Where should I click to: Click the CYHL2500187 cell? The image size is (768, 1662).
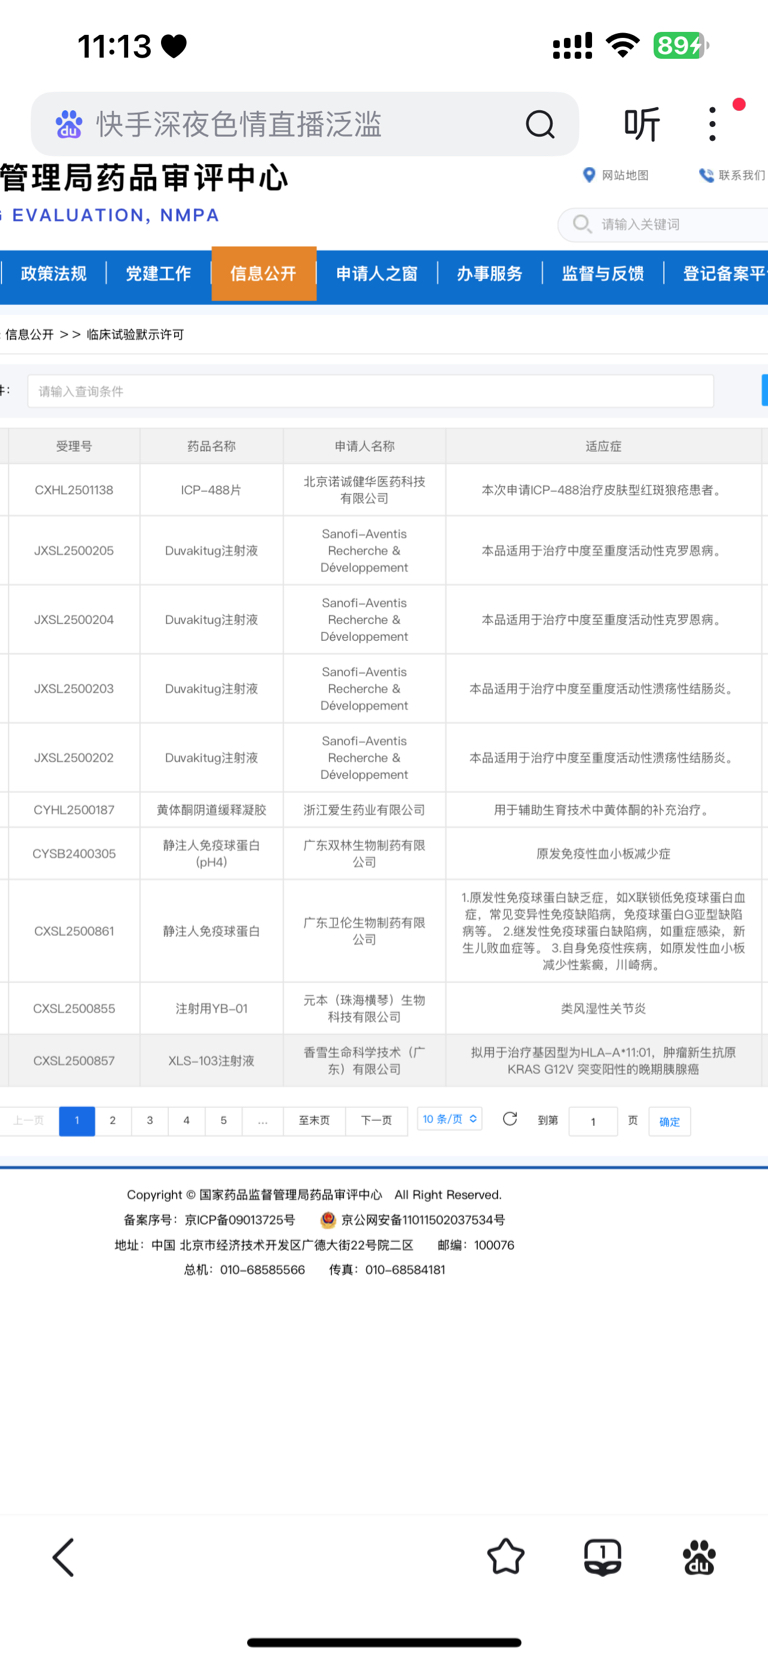(x=74, y=810)
